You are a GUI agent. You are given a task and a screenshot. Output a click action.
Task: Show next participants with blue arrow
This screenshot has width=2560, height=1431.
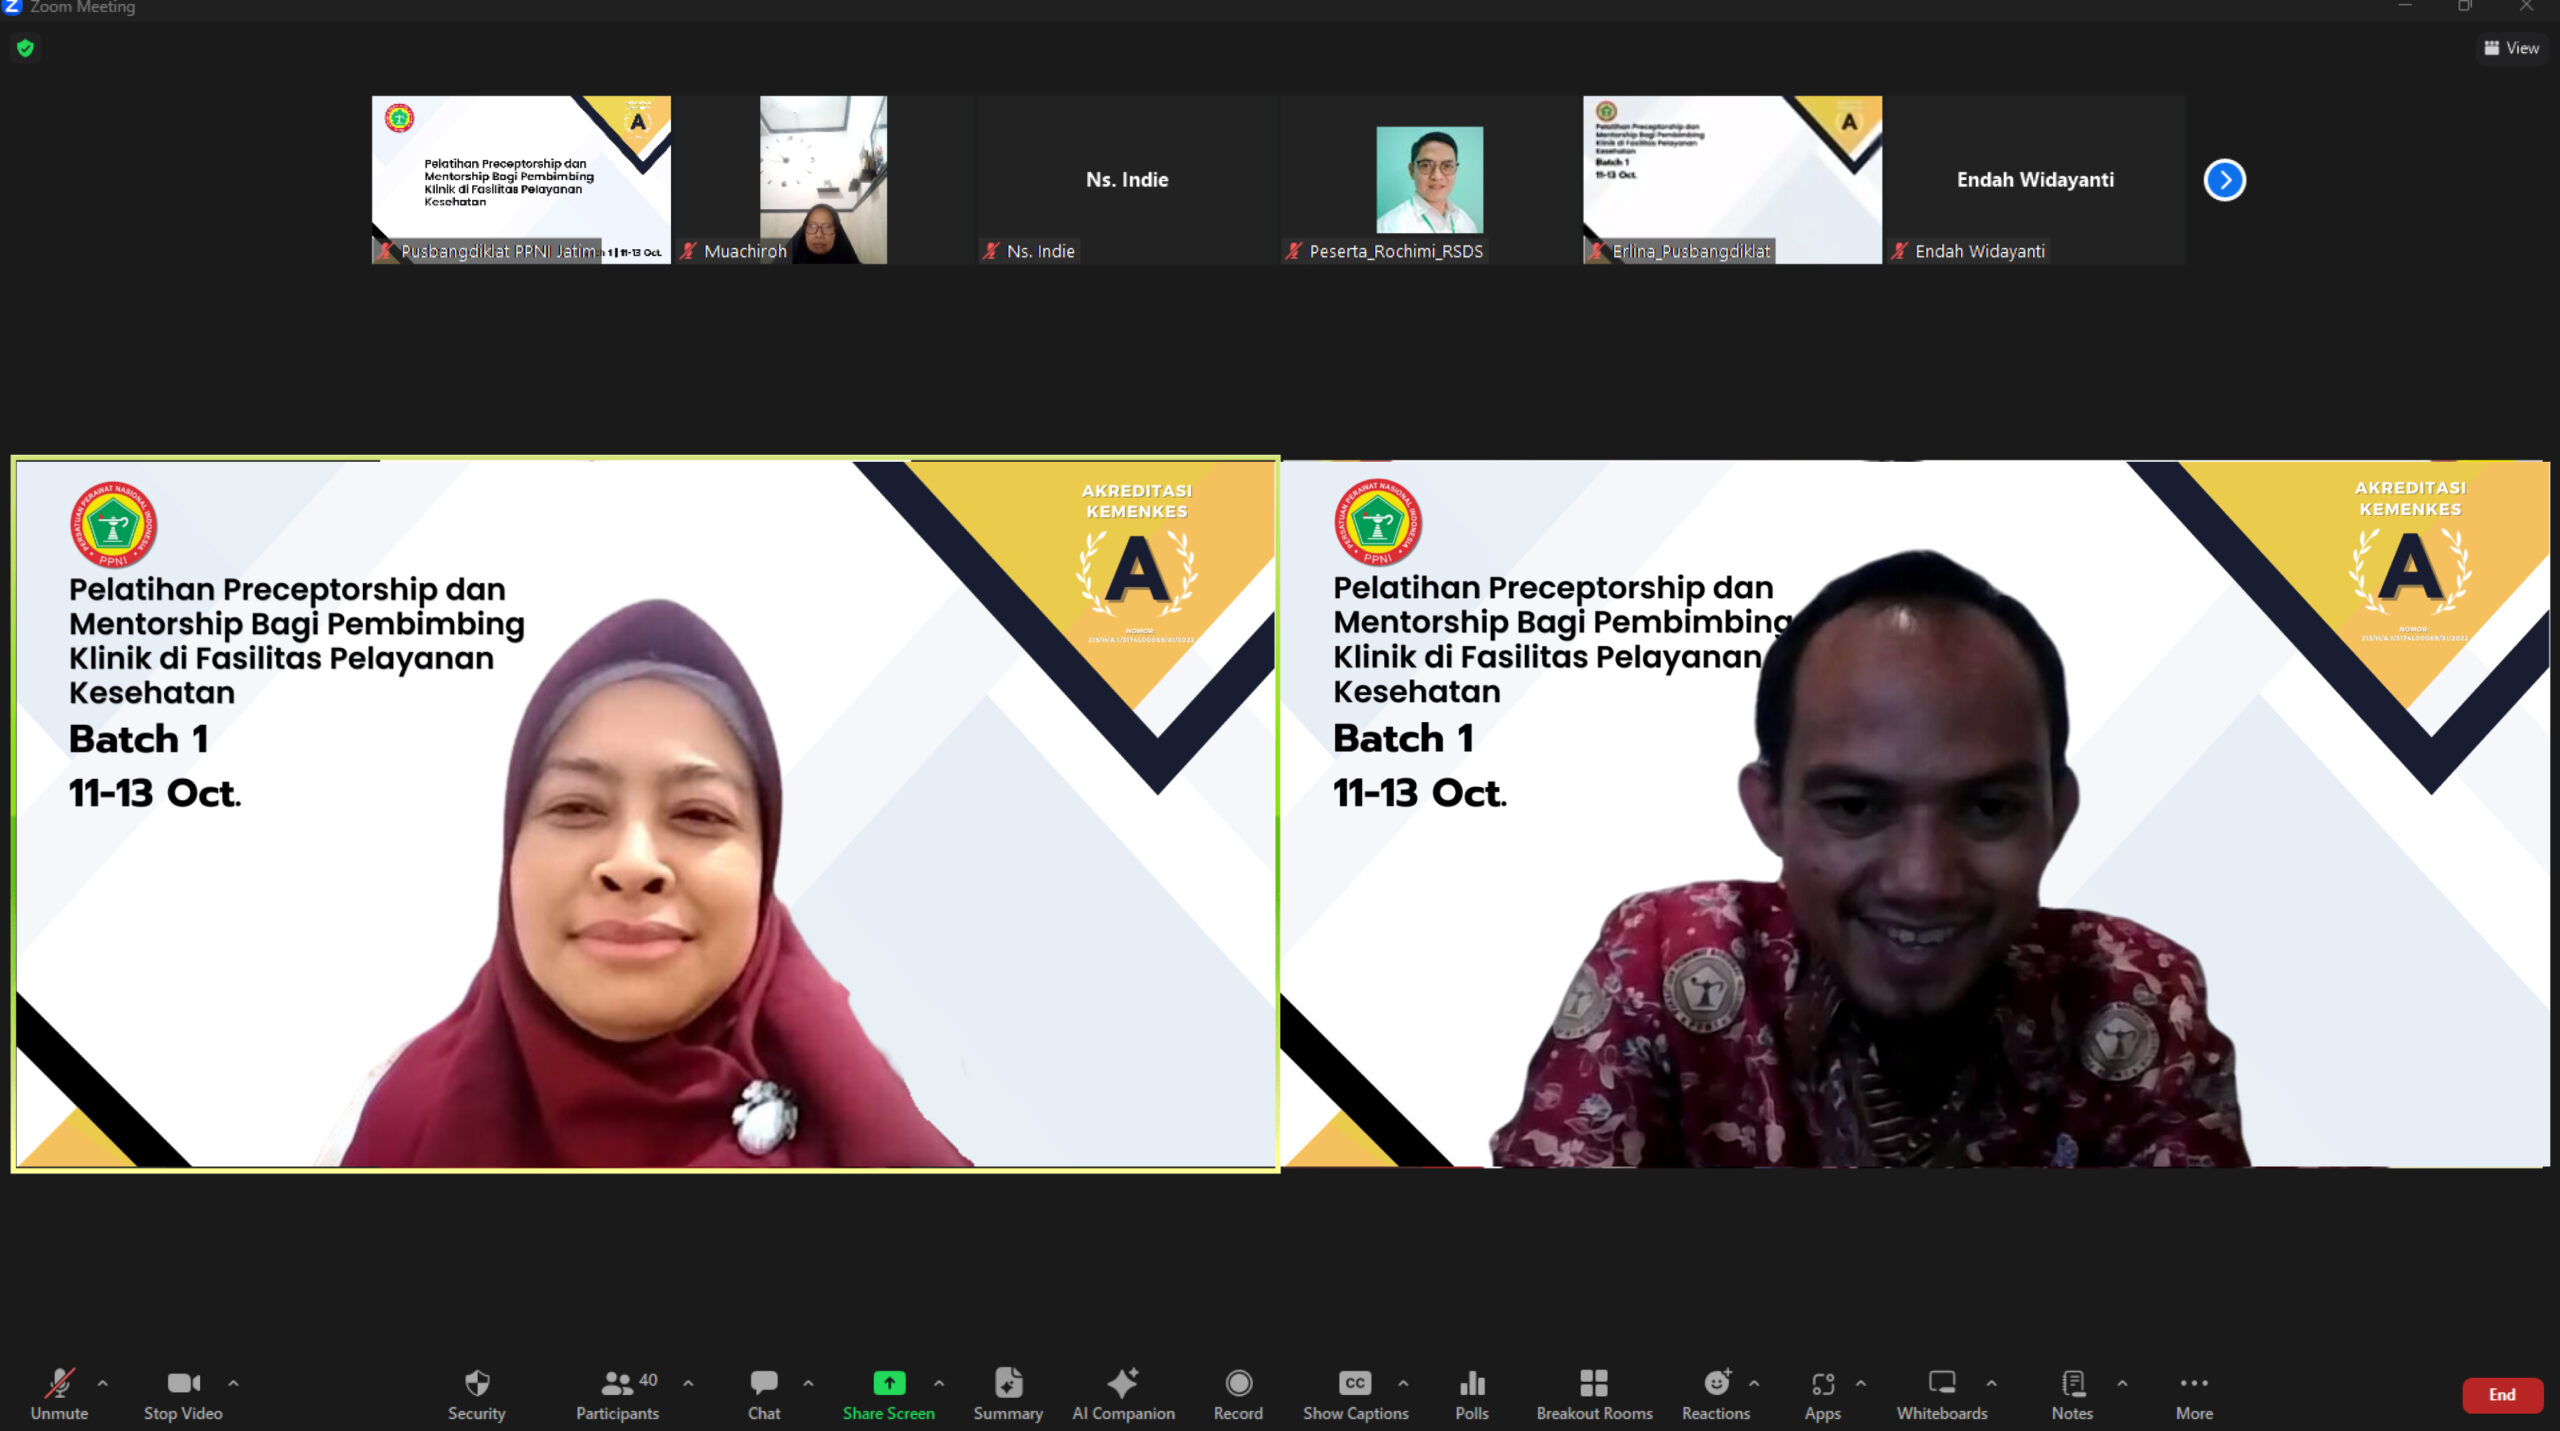point(2225,180)
